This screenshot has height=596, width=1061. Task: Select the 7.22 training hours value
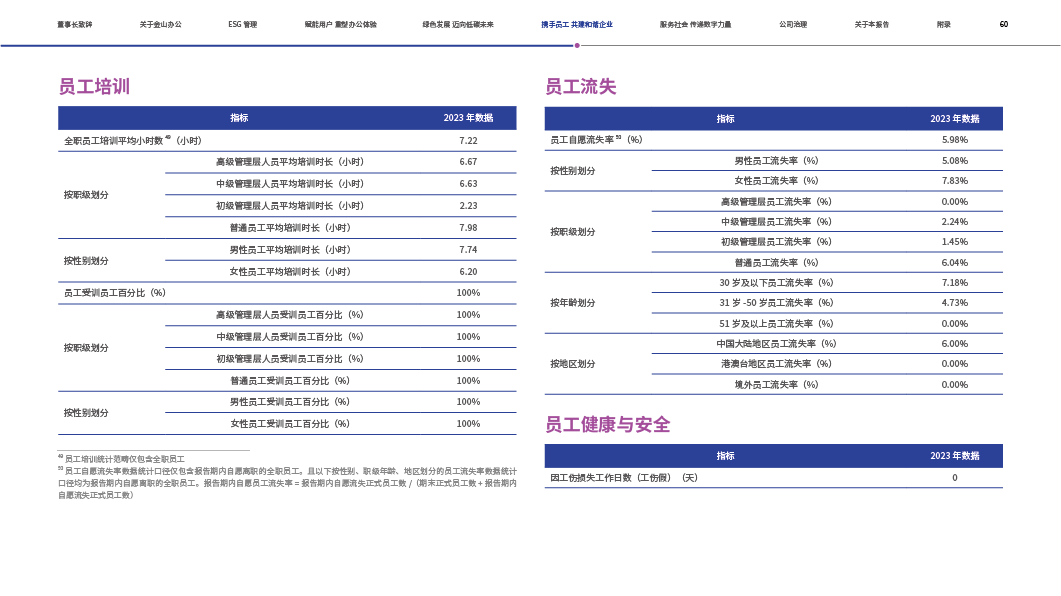coord(468,141)
